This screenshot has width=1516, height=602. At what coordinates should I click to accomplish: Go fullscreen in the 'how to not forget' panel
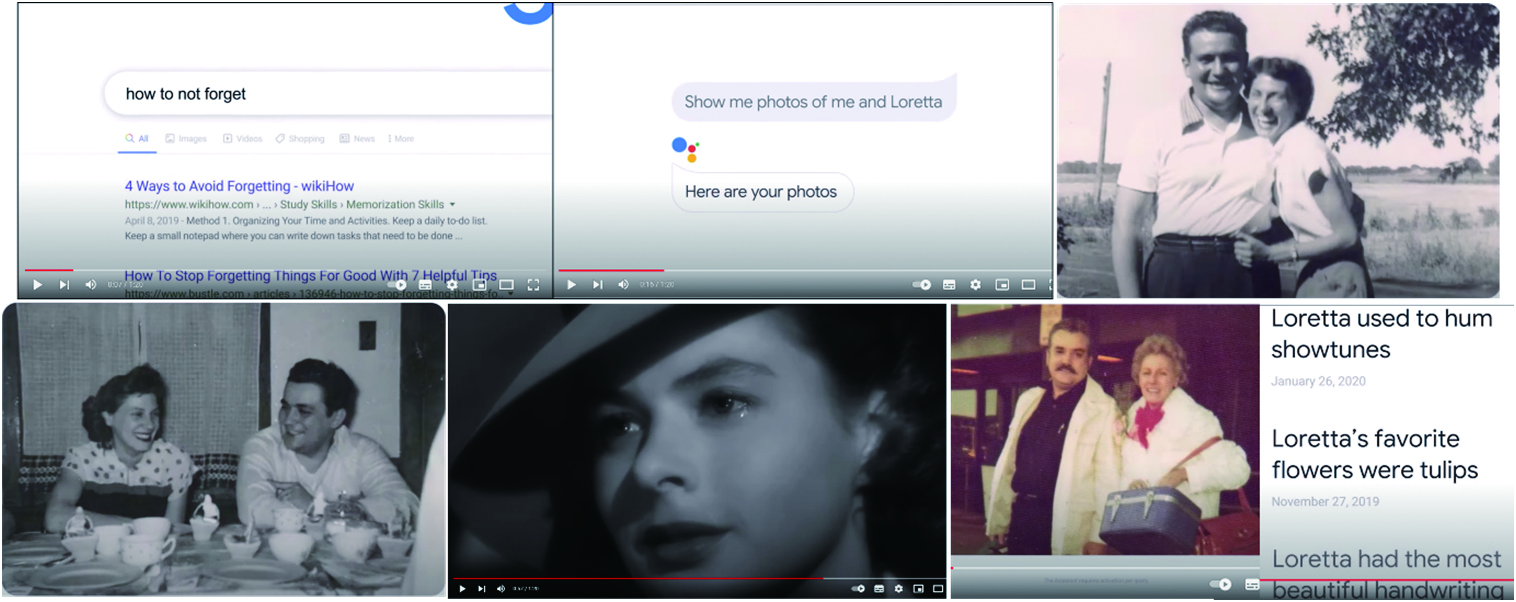click(533, 285)
